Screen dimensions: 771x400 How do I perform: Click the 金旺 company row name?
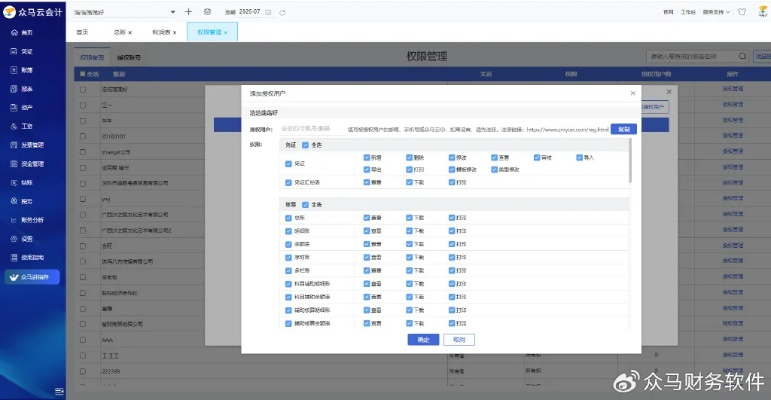(x=107, y=246)
